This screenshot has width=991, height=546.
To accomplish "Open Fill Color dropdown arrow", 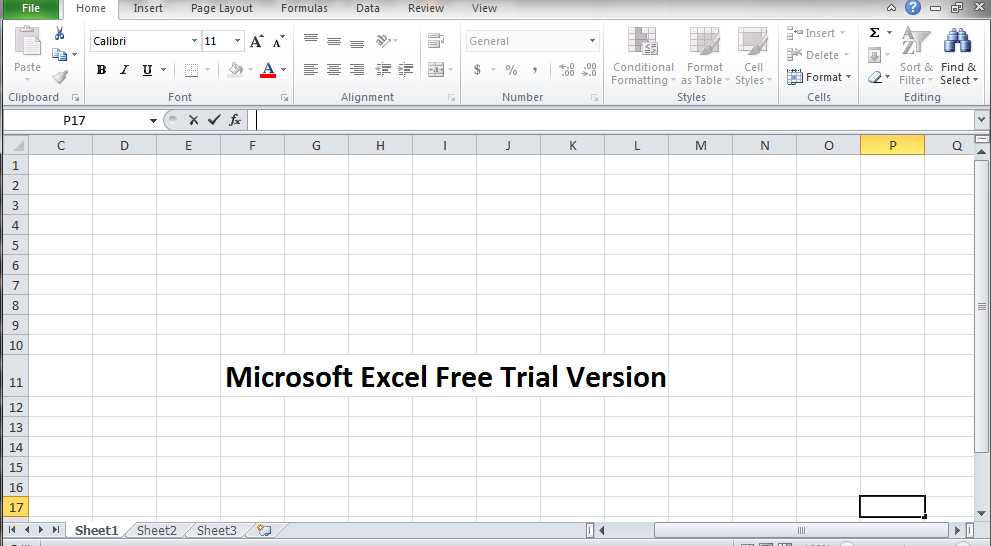I will 250,70.
